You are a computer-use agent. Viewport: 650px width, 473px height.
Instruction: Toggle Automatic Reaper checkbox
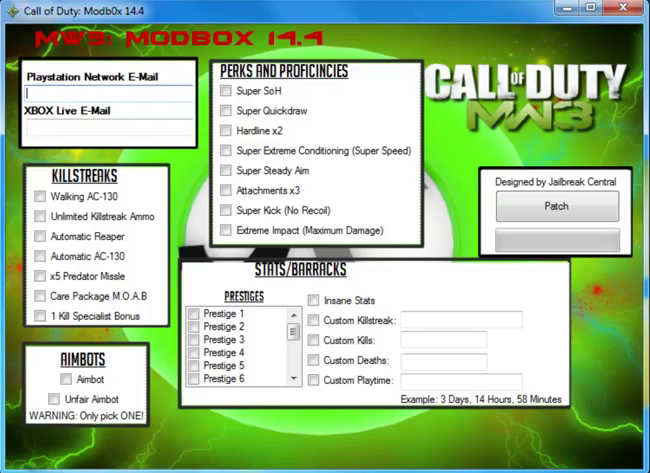point(40,236)
